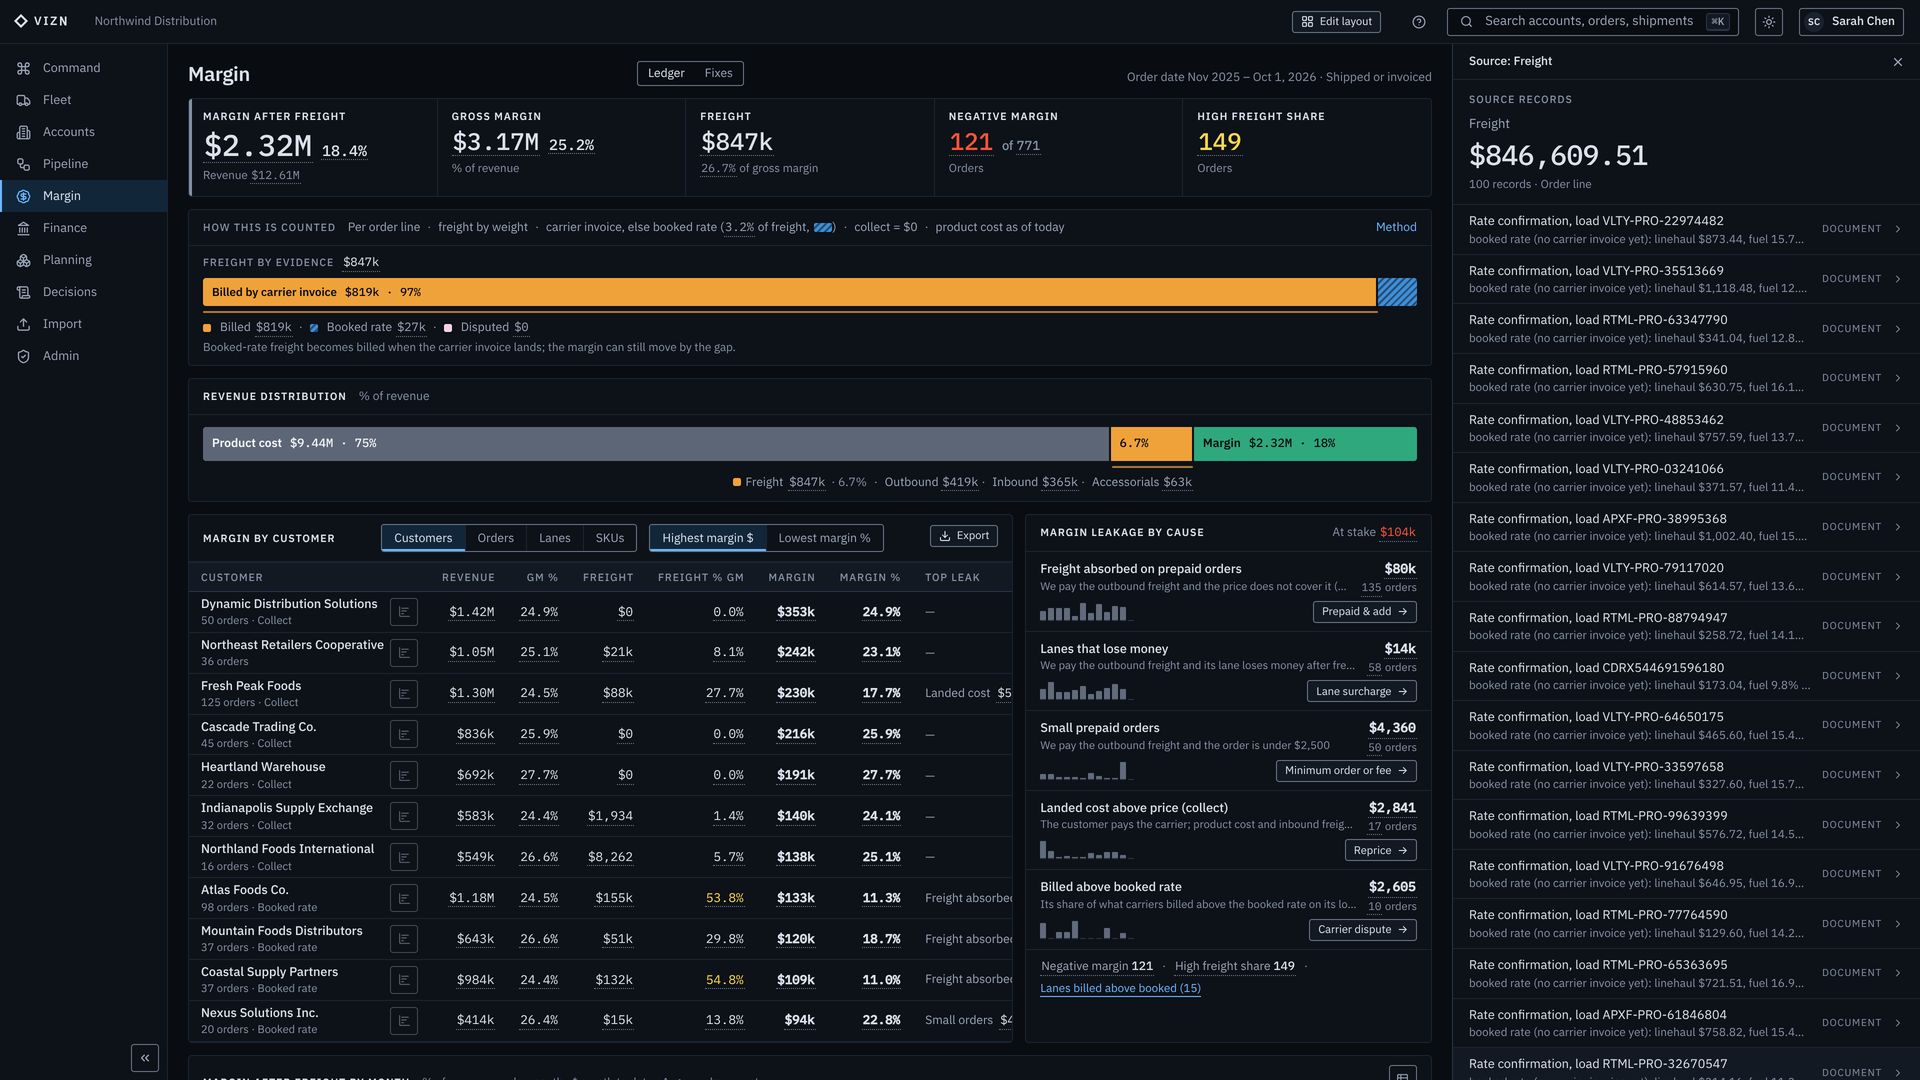
Task: Open detail icon for Dynamic Distribution Solutions
Action: [x=404, y=612]
